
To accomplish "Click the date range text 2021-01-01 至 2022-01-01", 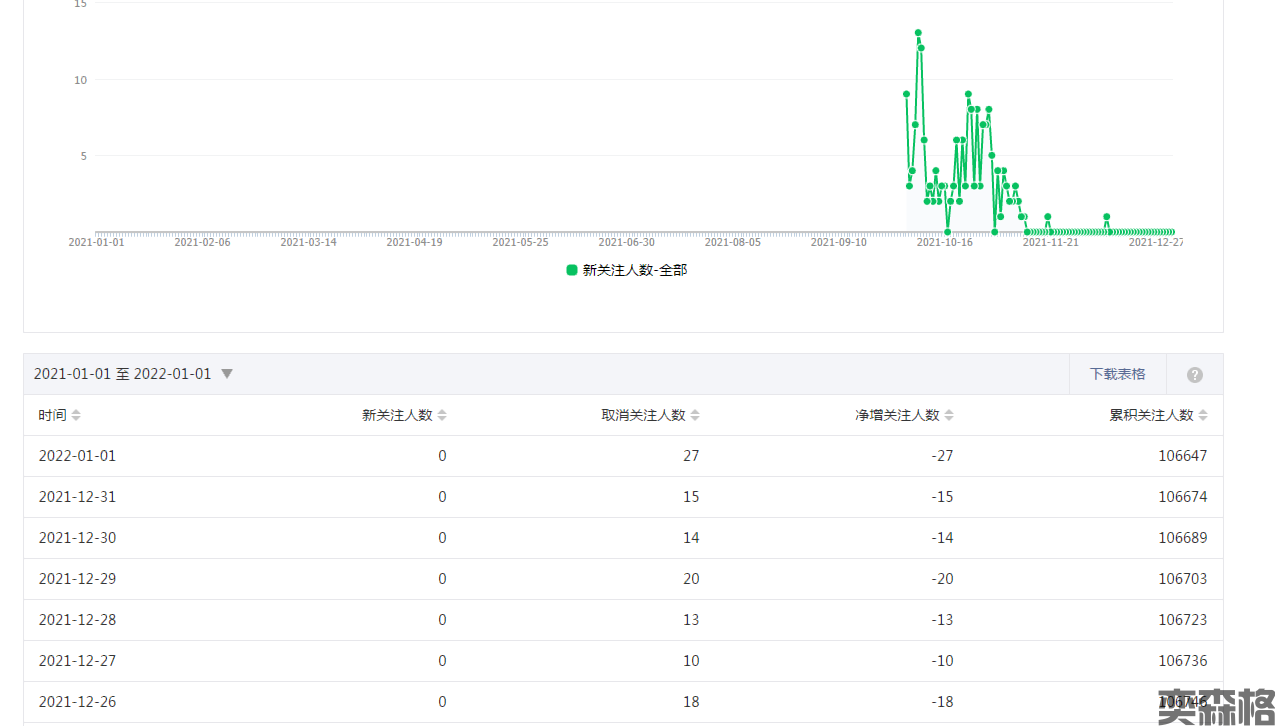I will click(x=122, y=374).
